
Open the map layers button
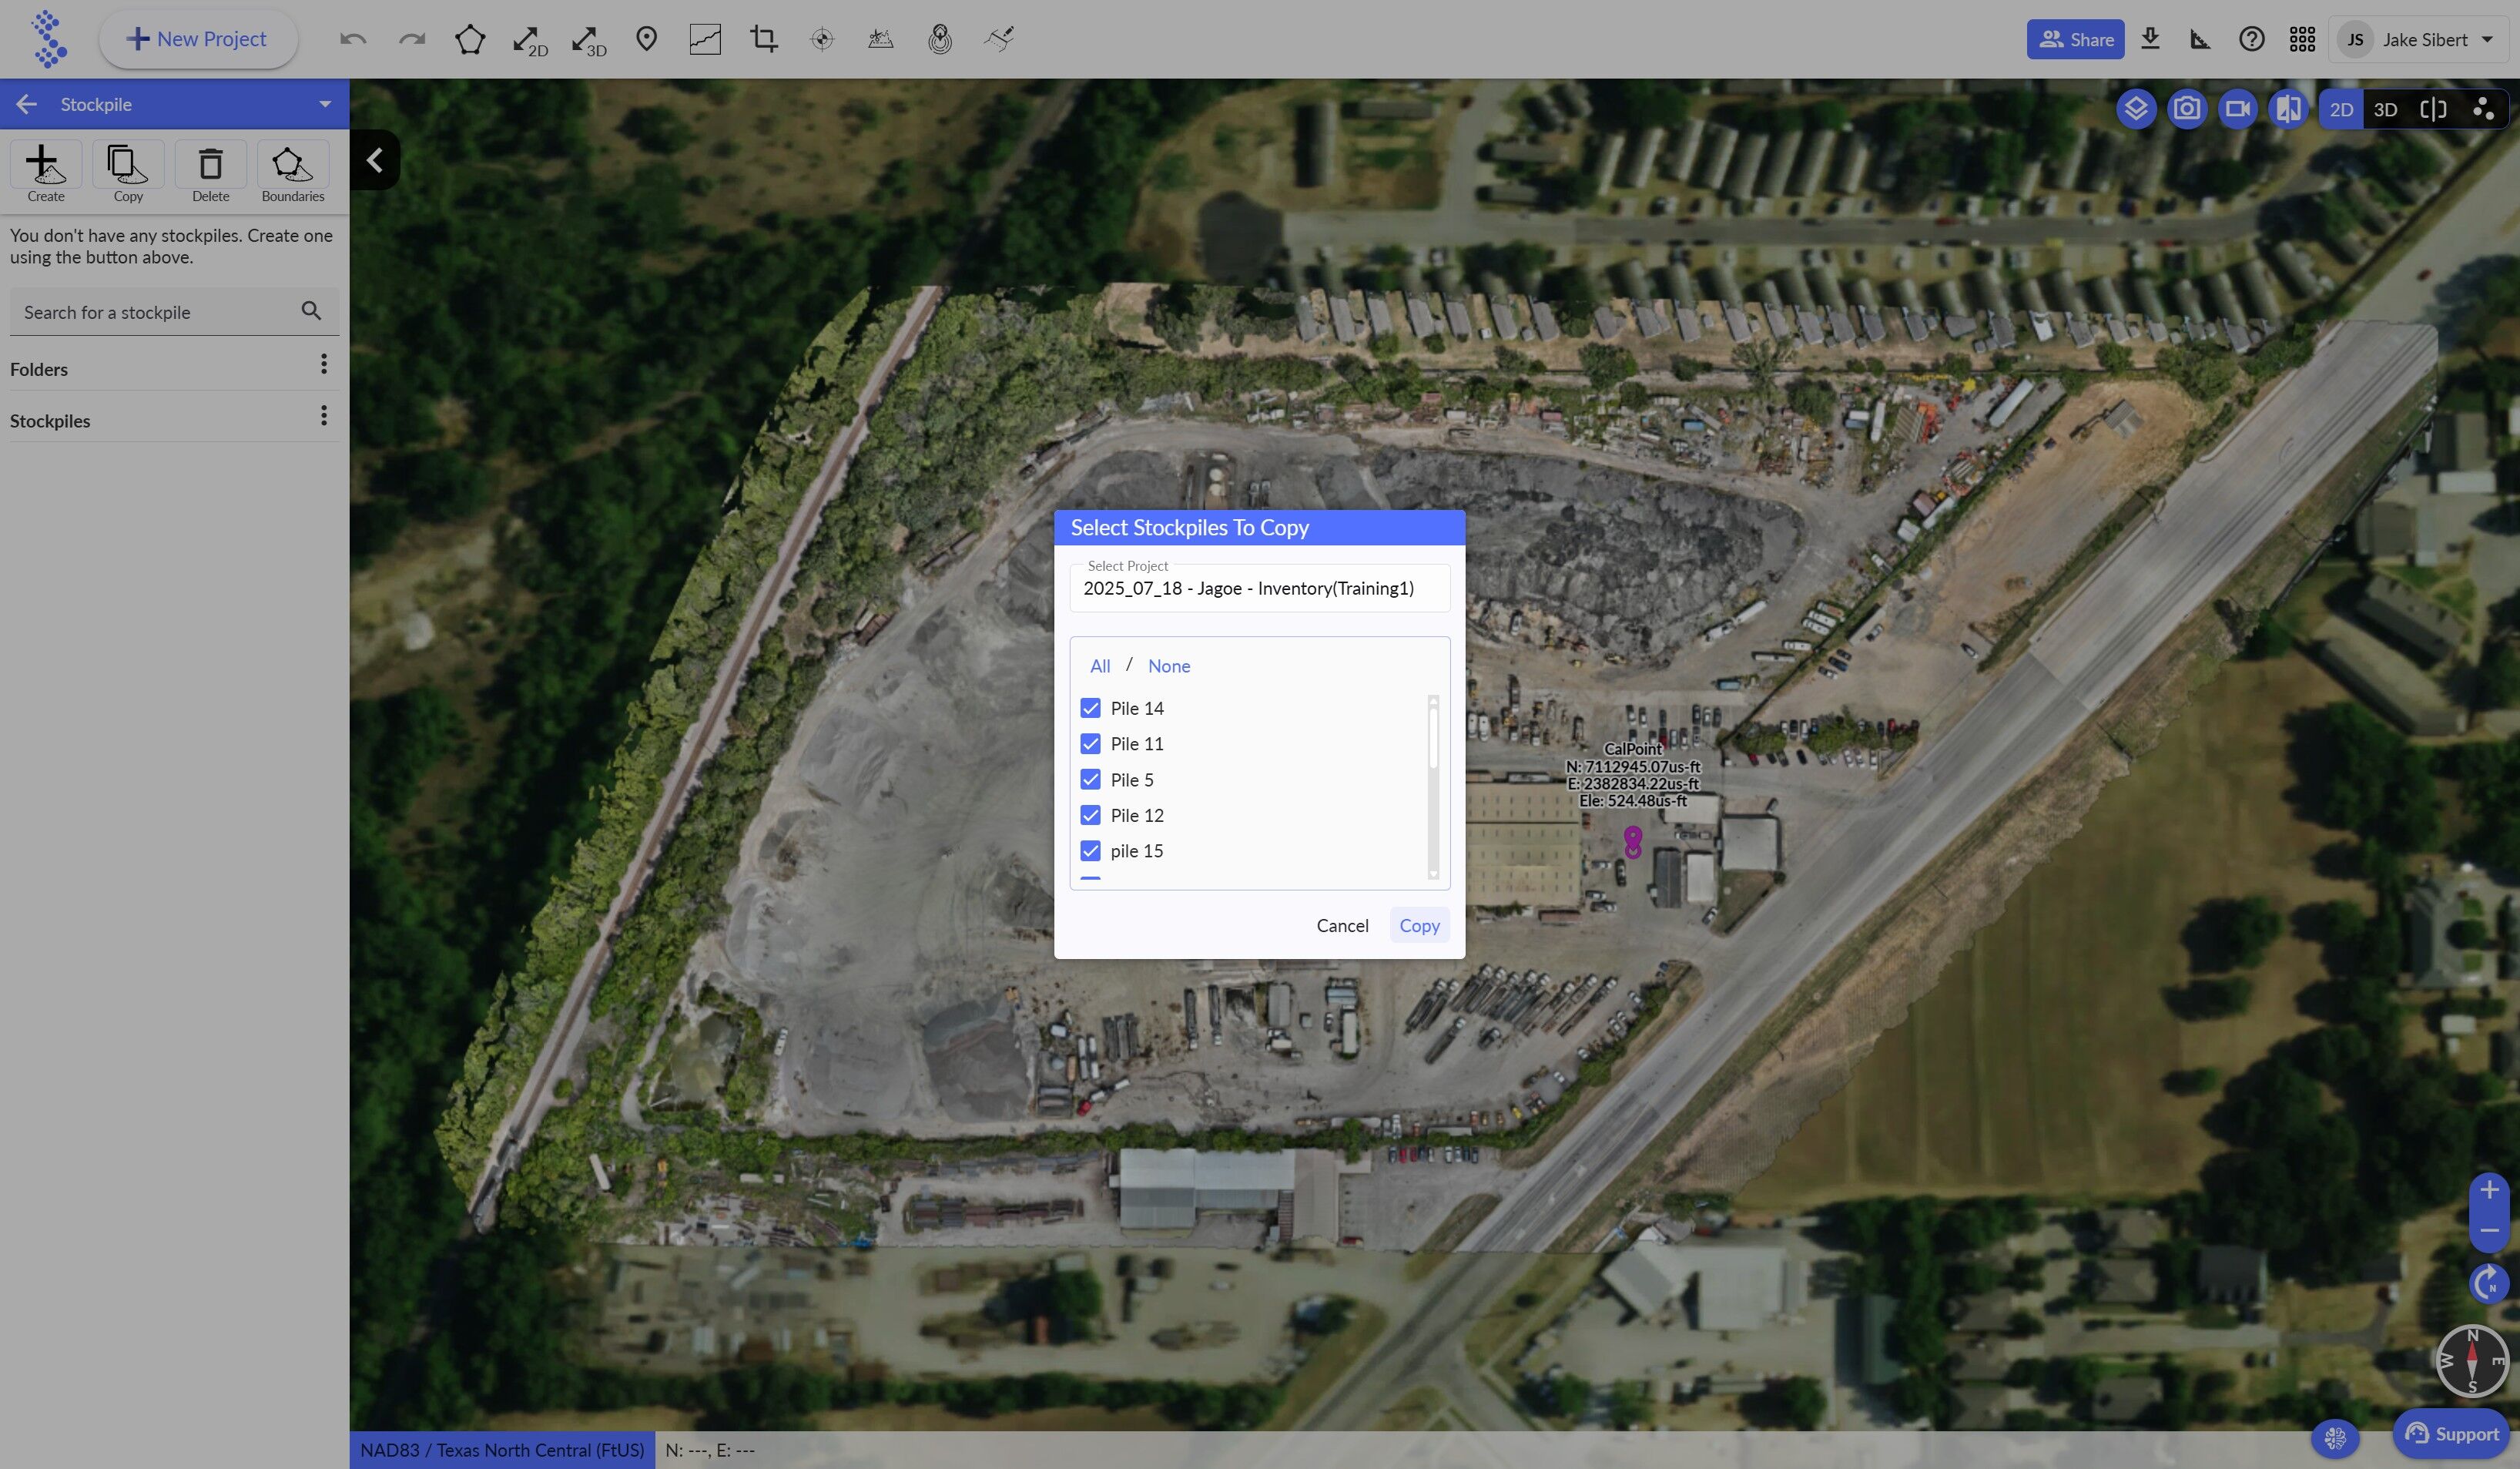2136,108
